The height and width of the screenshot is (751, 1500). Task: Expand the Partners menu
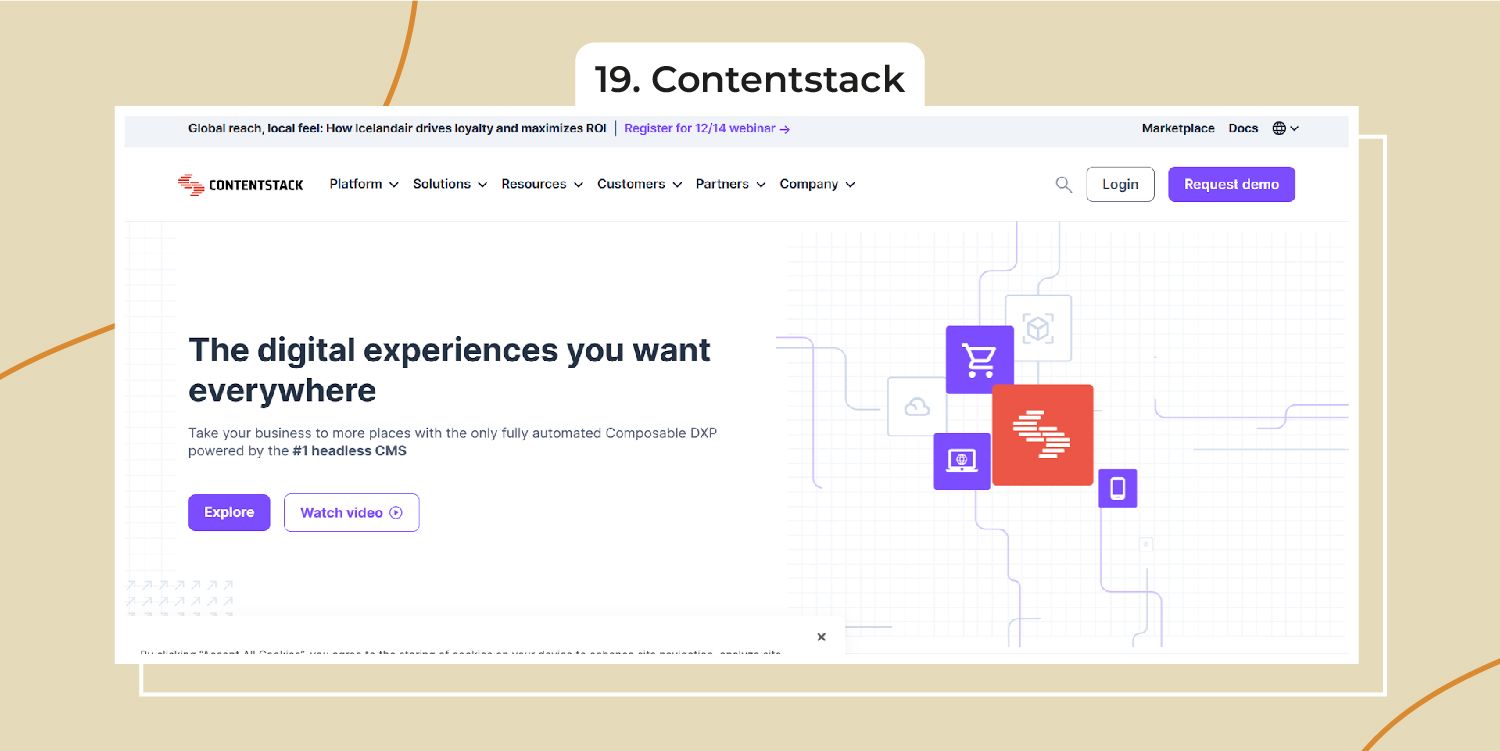(731, 184)
